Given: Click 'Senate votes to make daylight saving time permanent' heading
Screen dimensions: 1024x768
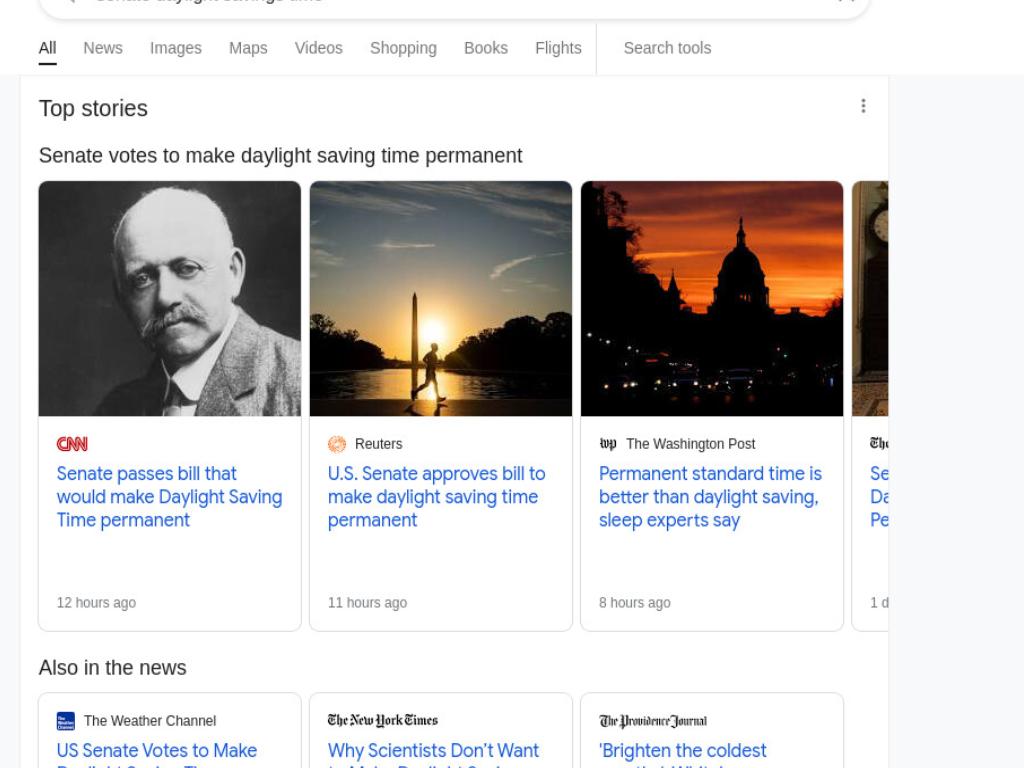Looking at the screenshot, I should [280, 156].
